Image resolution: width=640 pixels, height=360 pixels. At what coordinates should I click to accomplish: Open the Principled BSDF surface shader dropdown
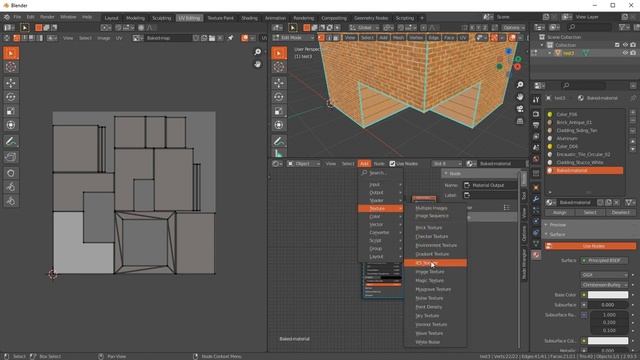[x=604, y=260]
